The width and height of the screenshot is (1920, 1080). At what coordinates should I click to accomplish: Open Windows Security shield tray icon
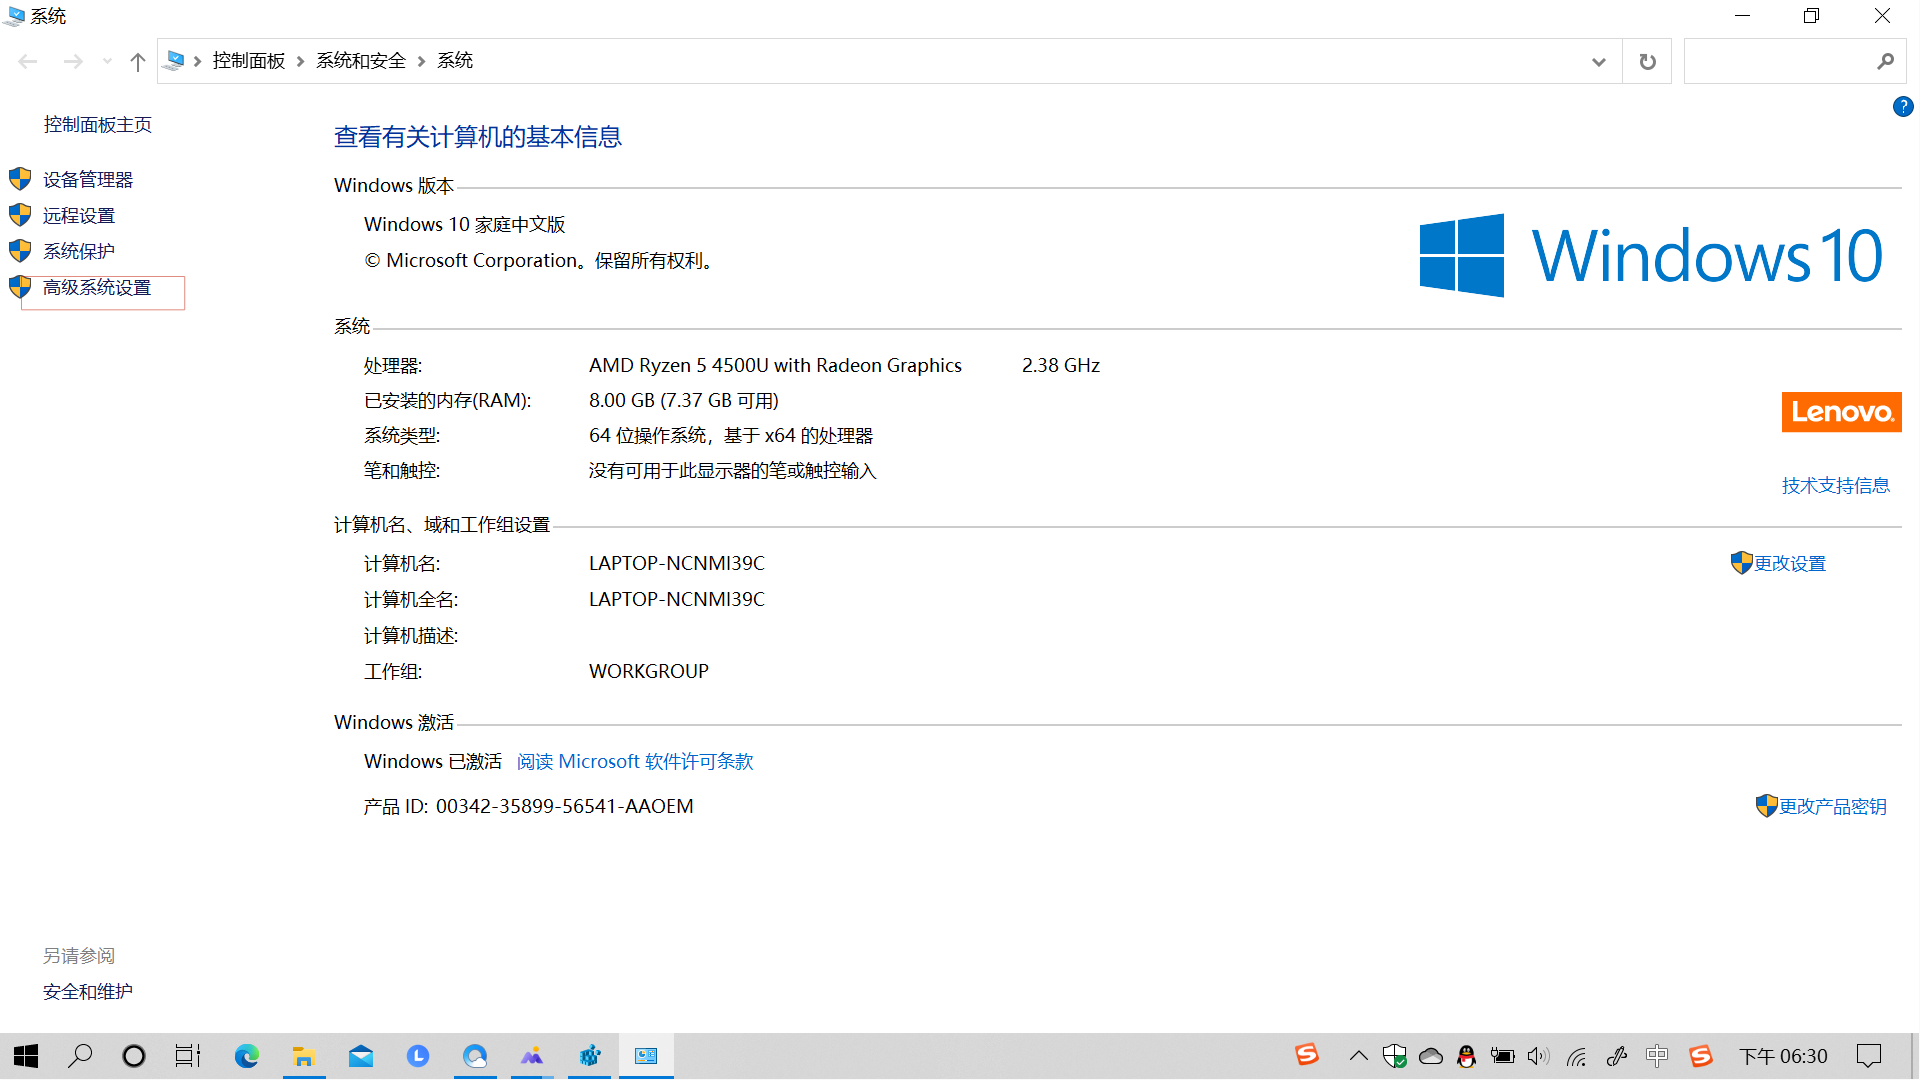point(1394,1056)
